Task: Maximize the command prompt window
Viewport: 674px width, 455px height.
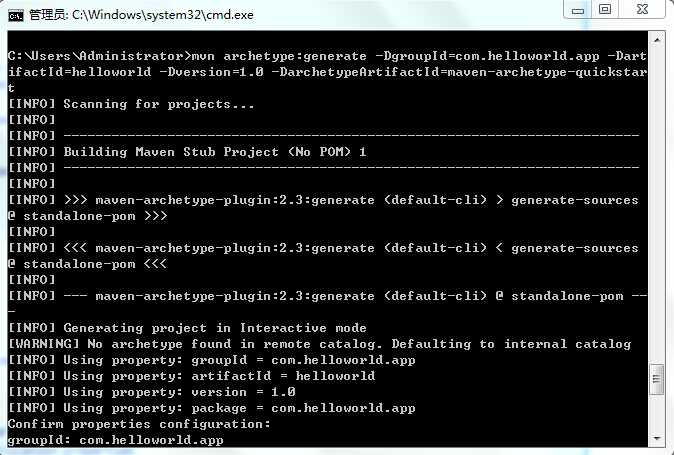Action: tap(605, 10)
